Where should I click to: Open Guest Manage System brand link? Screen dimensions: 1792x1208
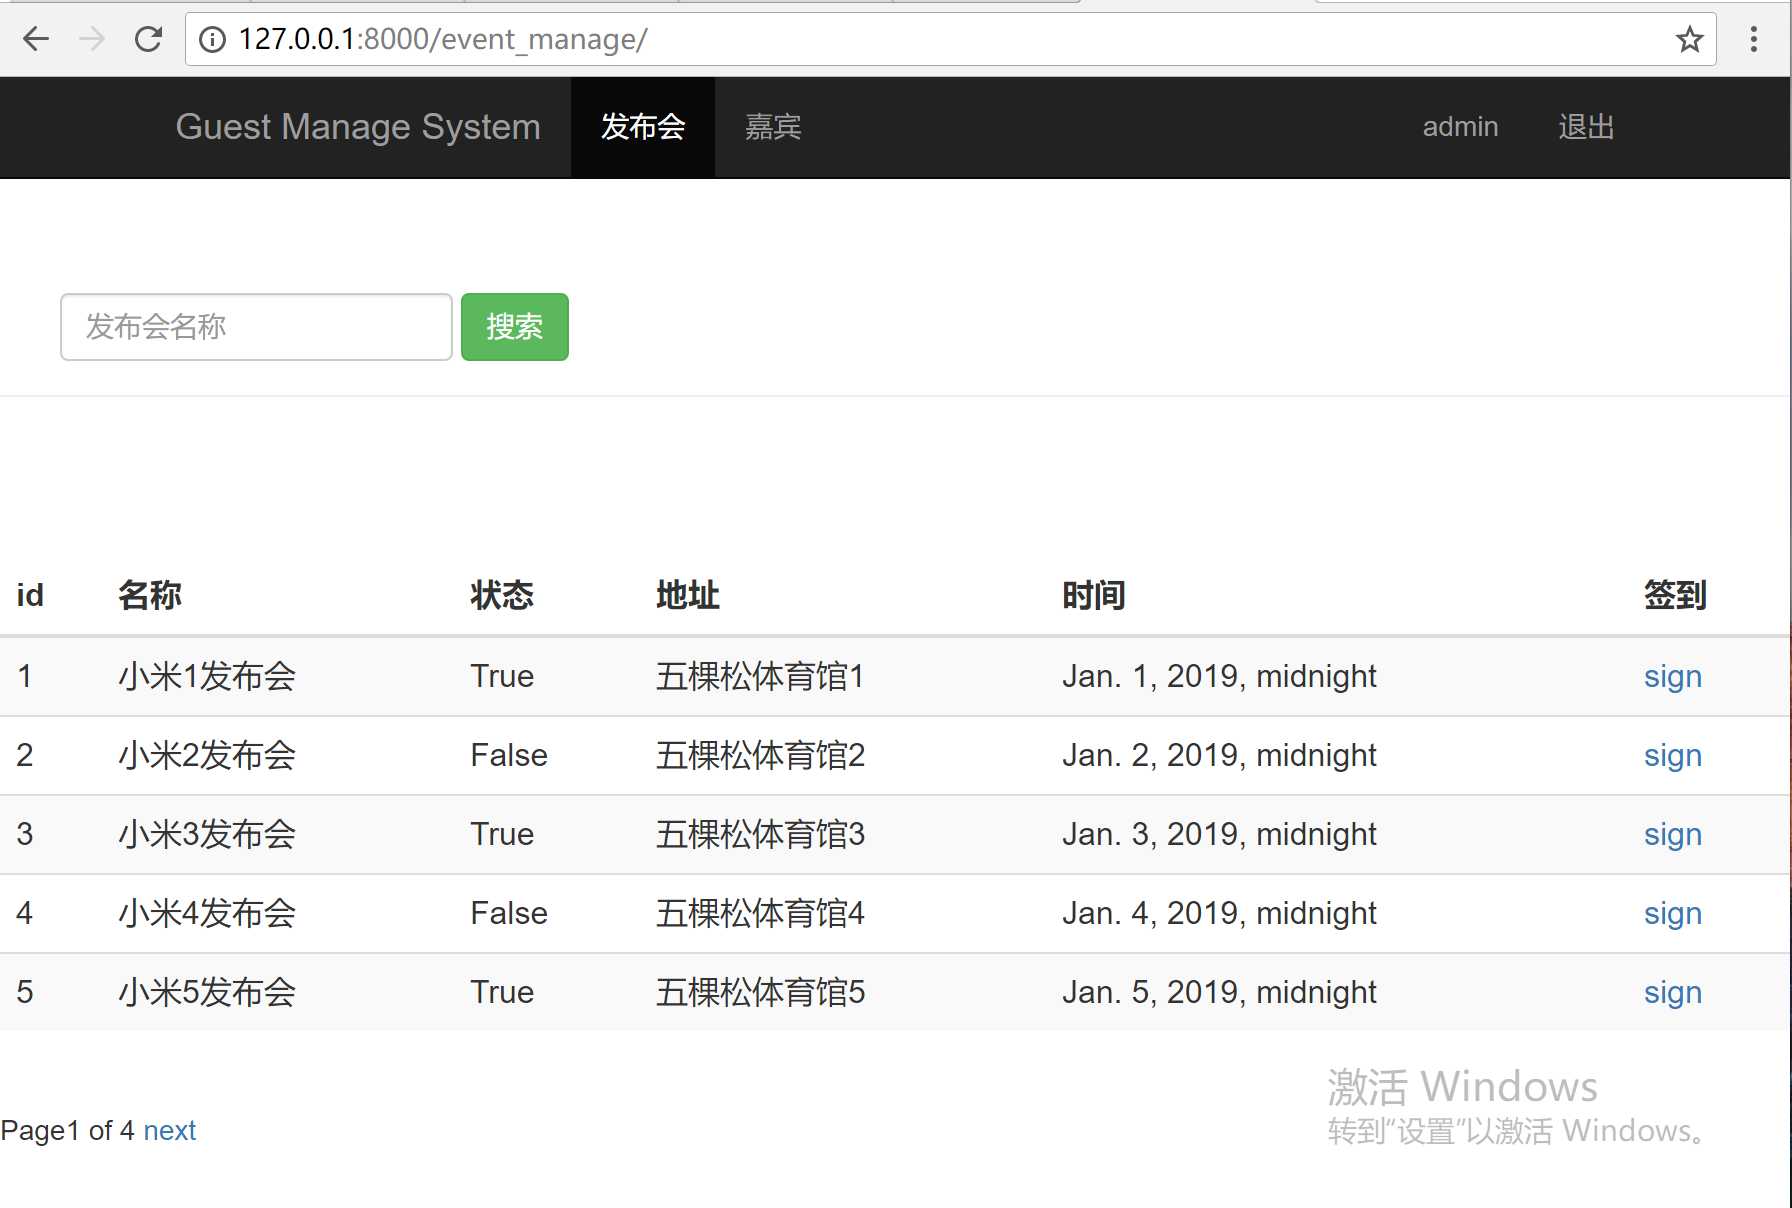pyautogui.click(x=358, y=127)
